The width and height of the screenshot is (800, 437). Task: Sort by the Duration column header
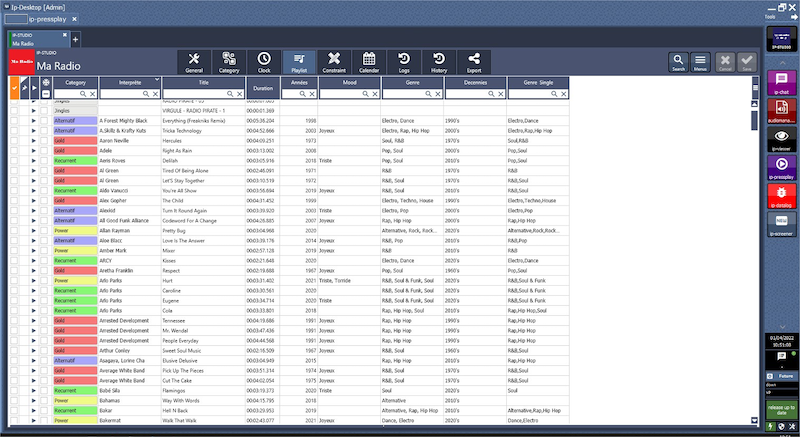[x=263, y=88]
